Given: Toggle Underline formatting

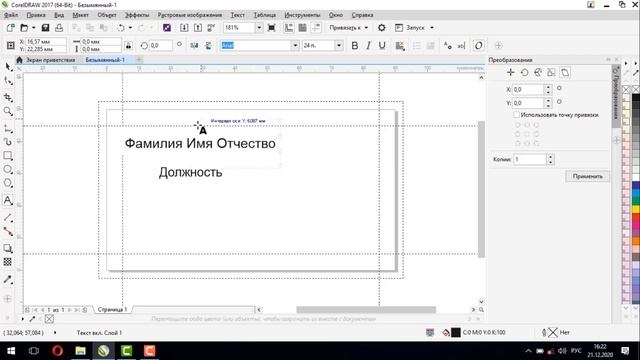Looking at the screenshot, I should coord(382,45).
